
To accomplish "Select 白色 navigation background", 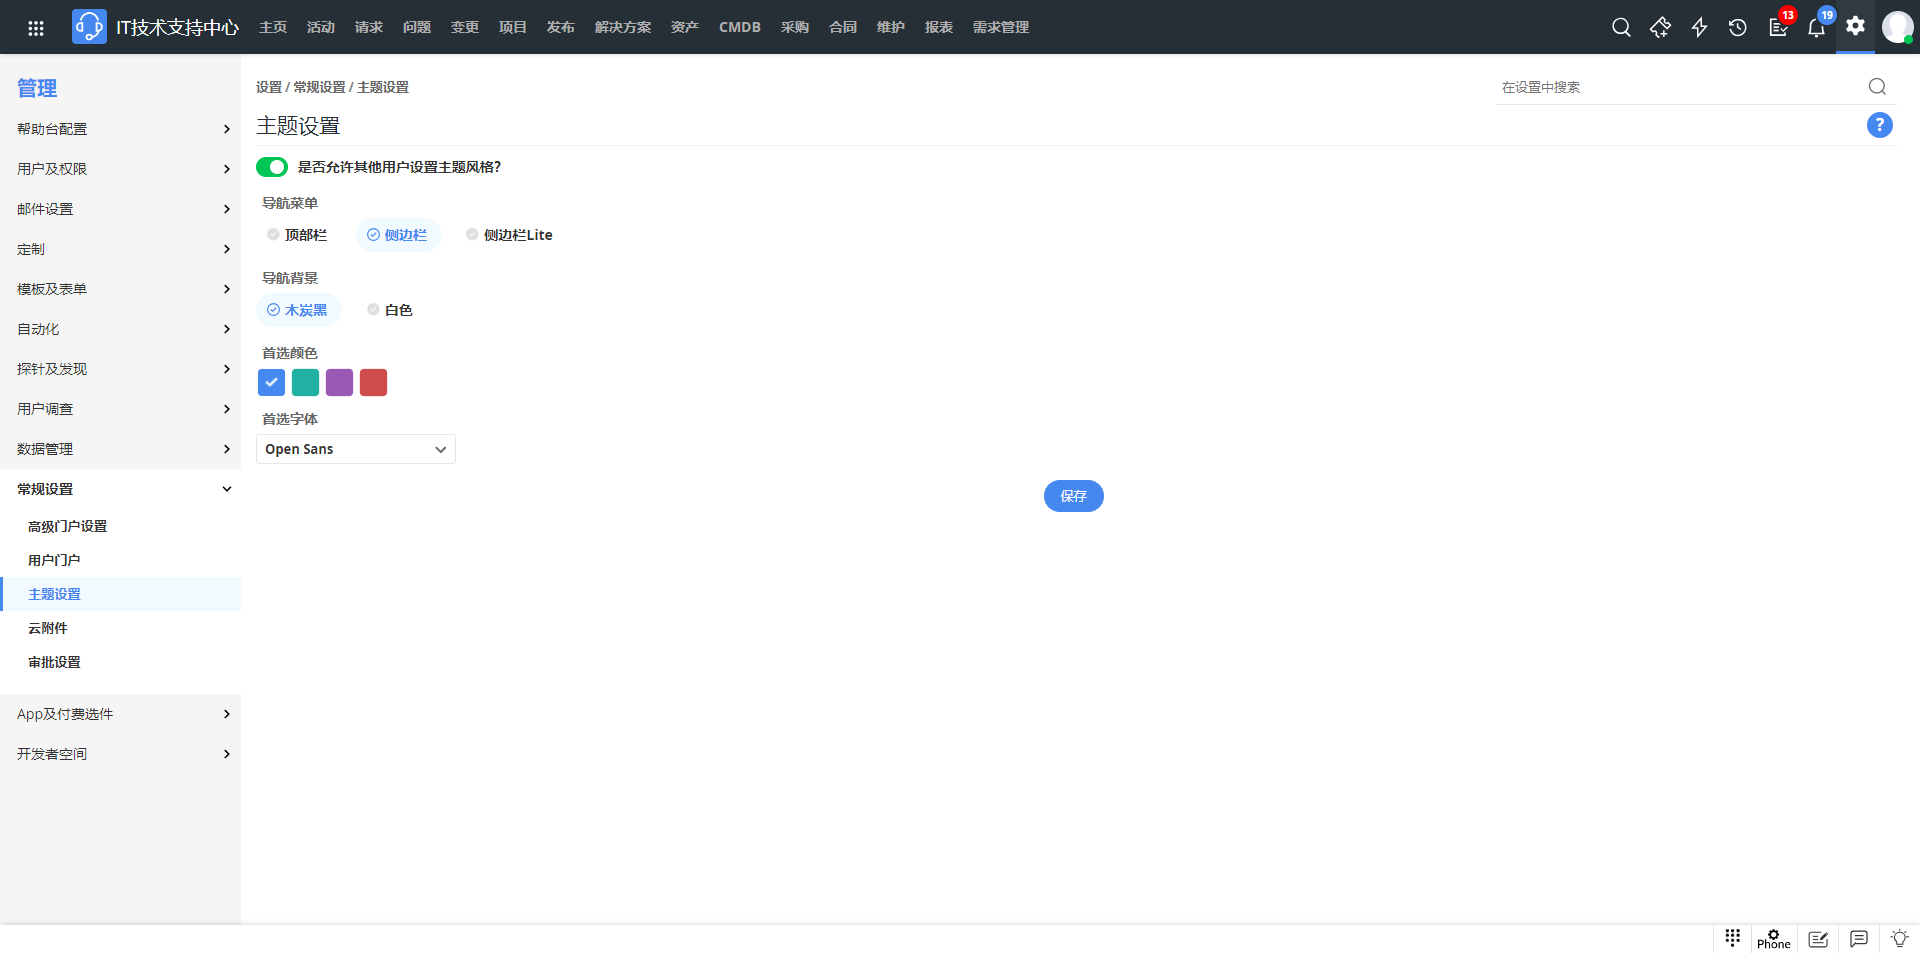I will 389,310.
